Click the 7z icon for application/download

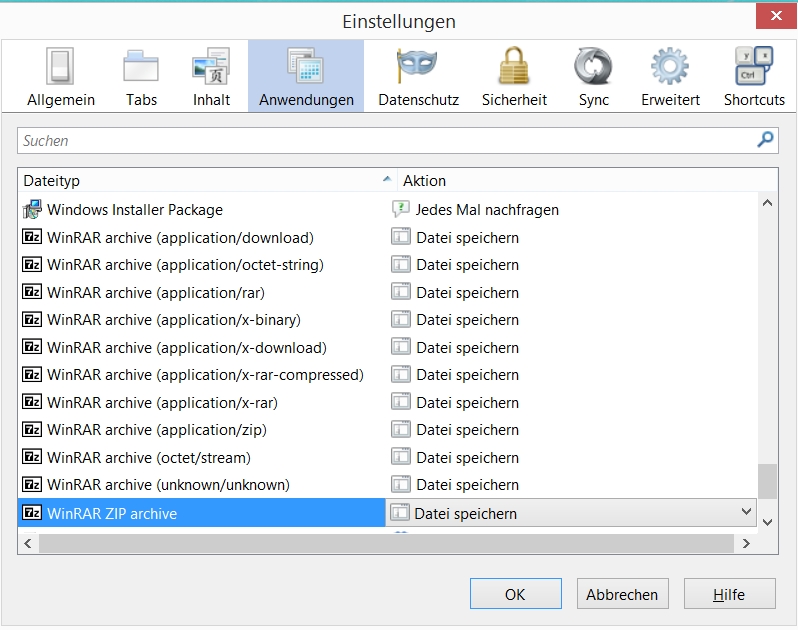coord(32,237)
